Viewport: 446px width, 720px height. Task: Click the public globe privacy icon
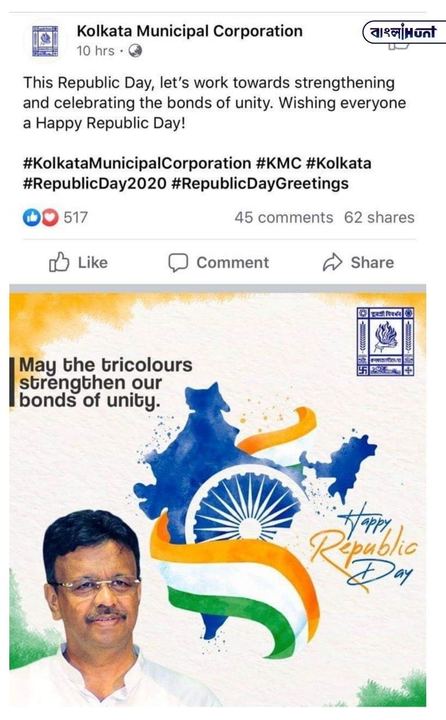135,51
